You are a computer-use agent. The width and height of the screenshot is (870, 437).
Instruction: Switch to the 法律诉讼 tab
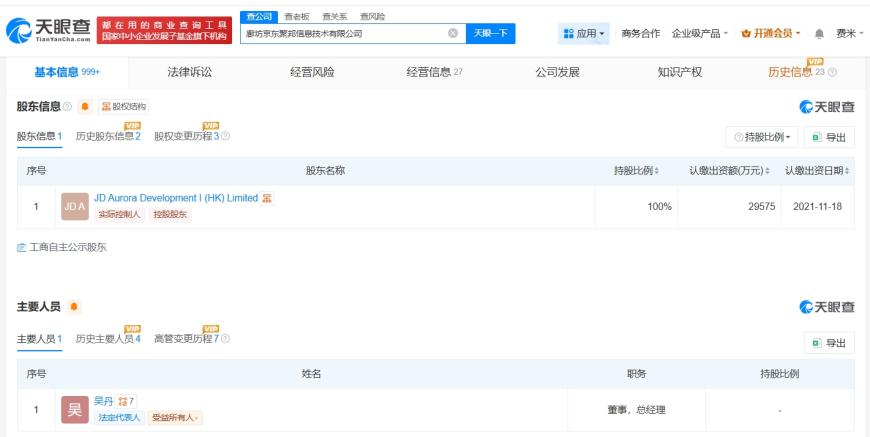(190, 72)
